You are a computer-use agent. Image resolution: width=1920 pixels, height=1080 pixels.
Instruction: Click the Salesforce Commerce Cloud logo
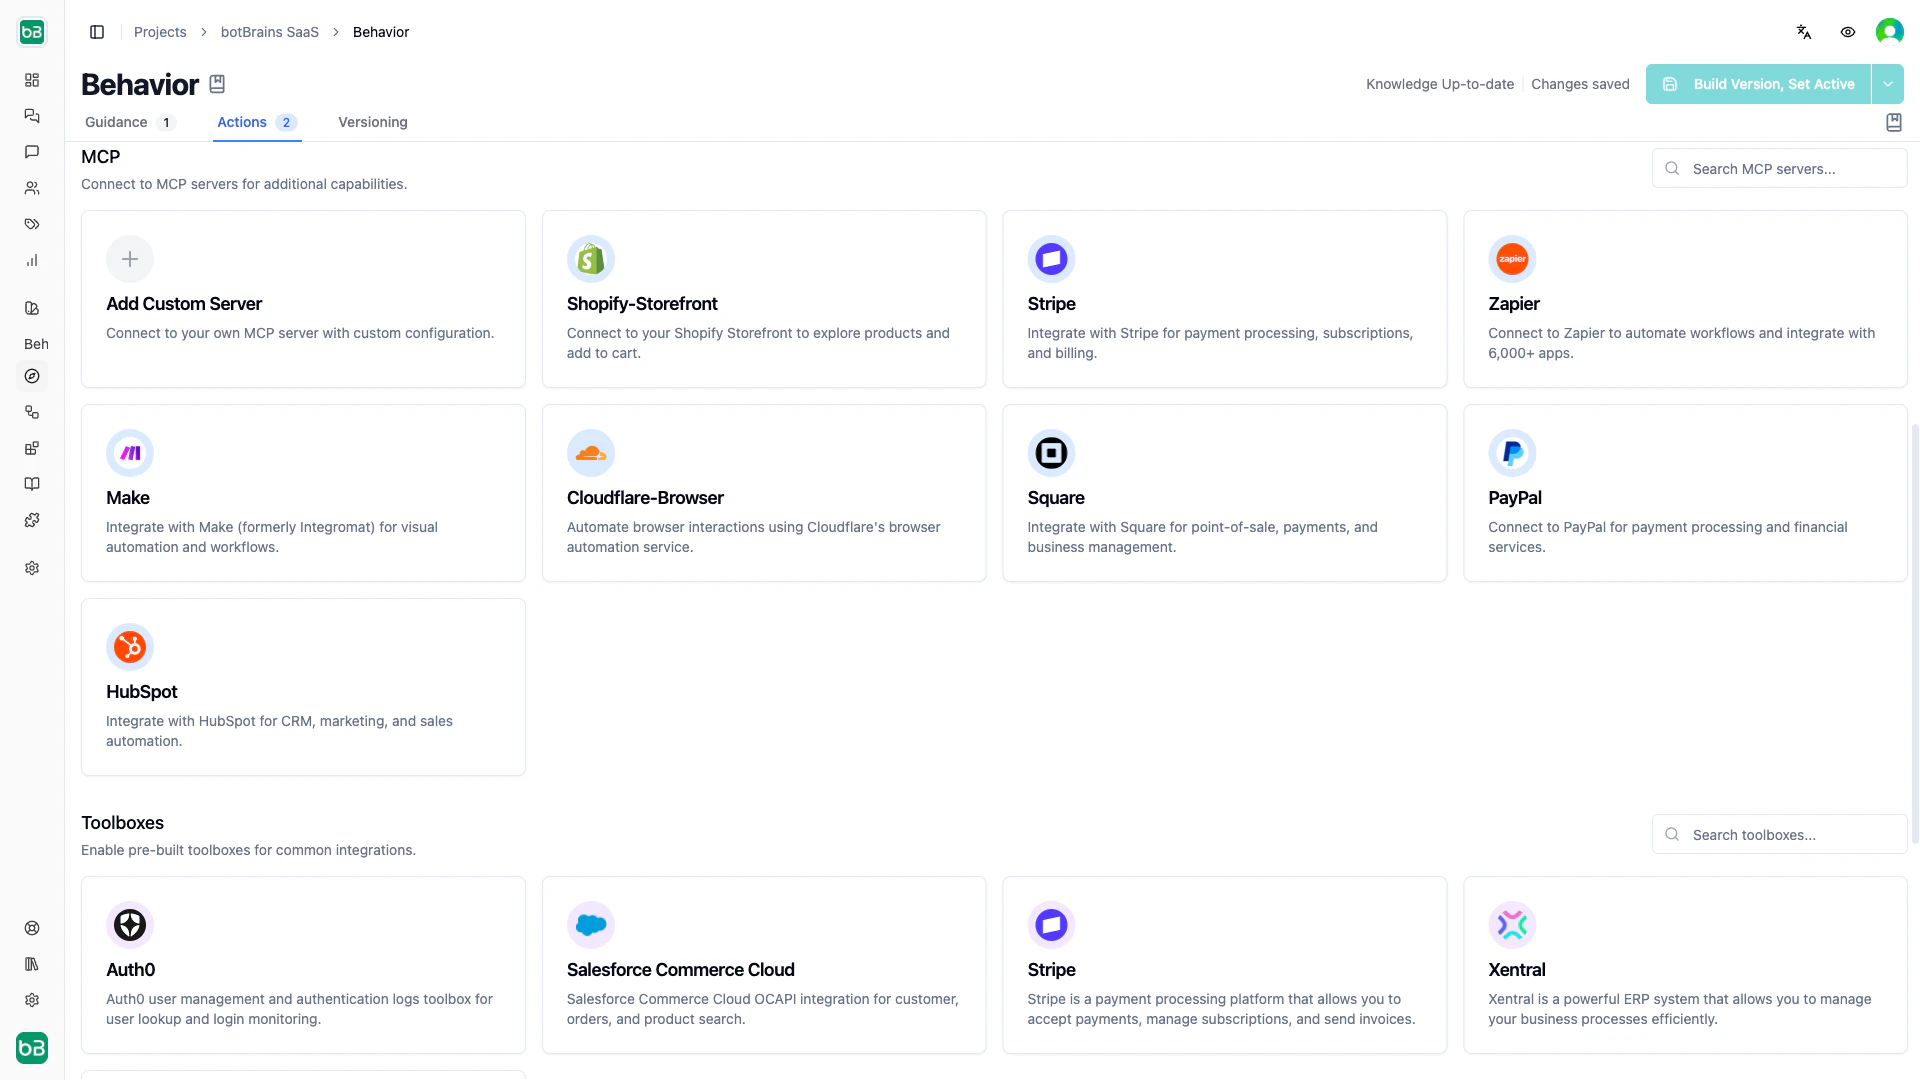(590, 925)
